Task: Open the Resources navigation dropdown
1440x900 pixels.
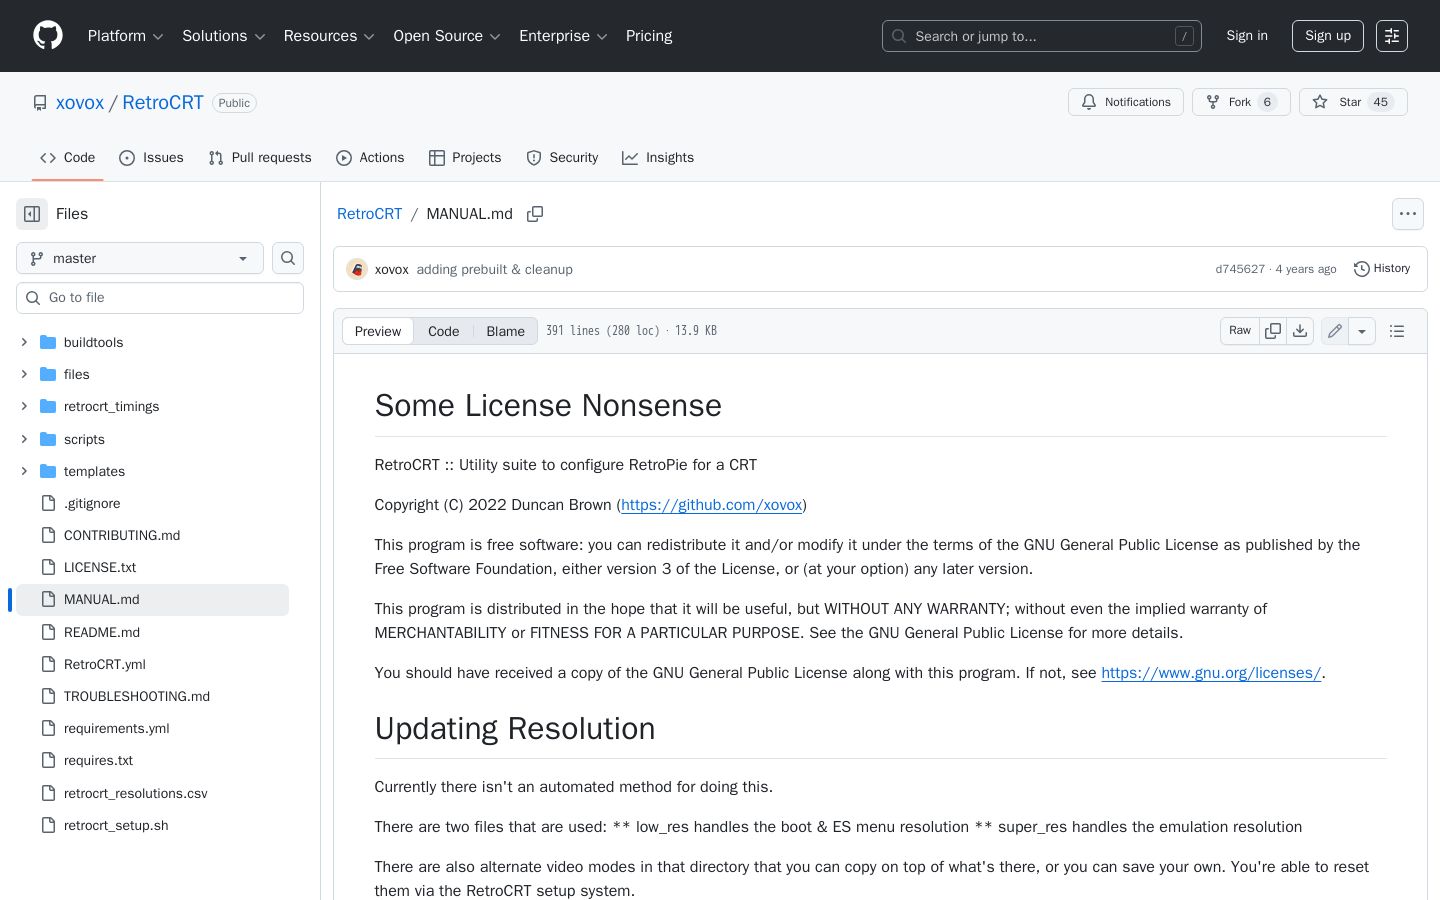Action: pyautogui.click(x=329, y=36)
